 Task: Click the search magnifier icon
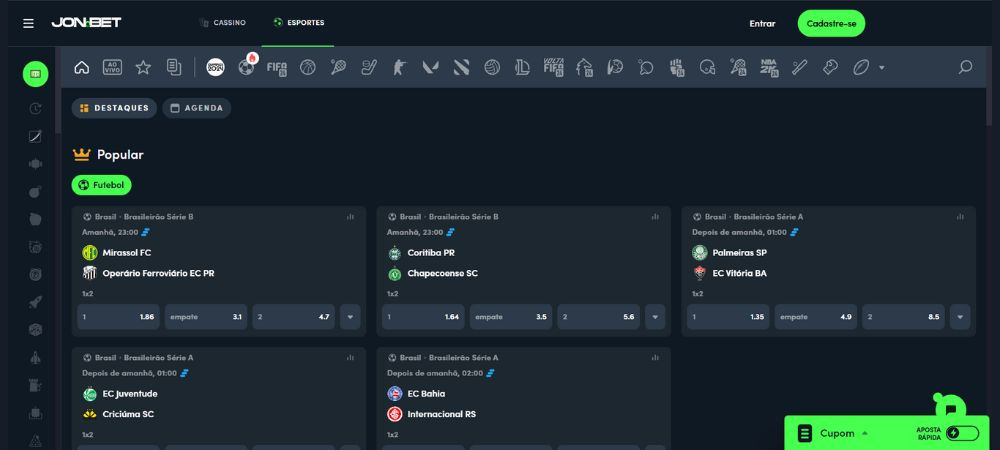tap(965, 67)
